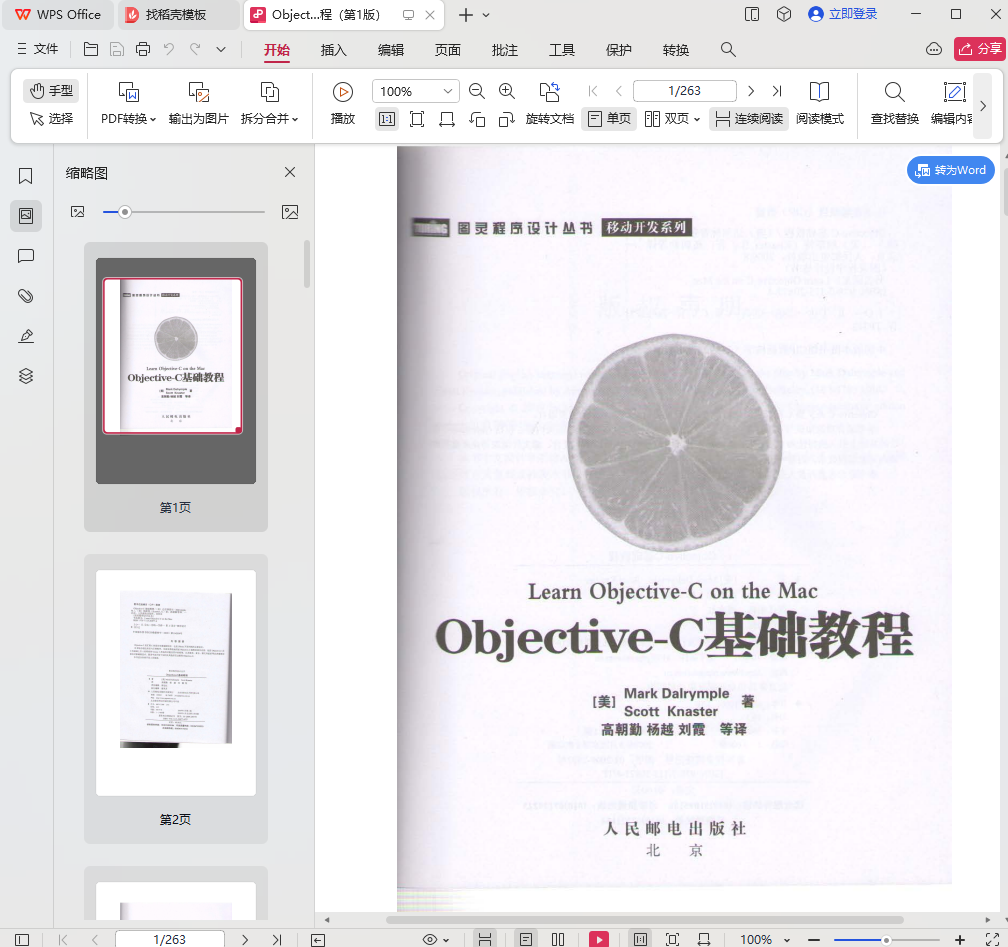1008x947 pixels.
Task: Open the zoom percentage dropdown
Action: [446, 90]
